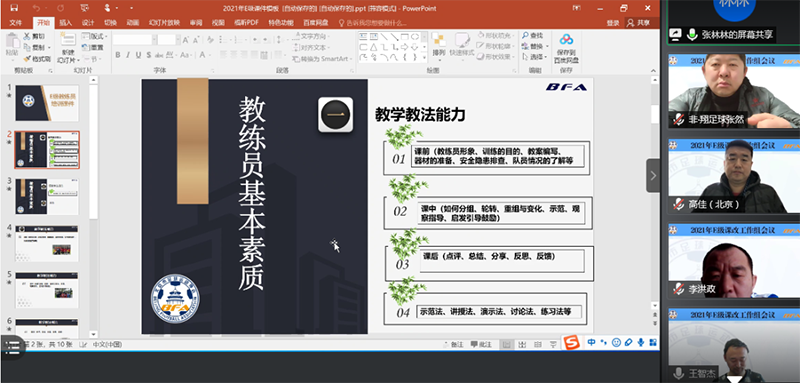
Task: Toggle Italic formatting button
Action: pyautogui.click(x=128, y=55)
